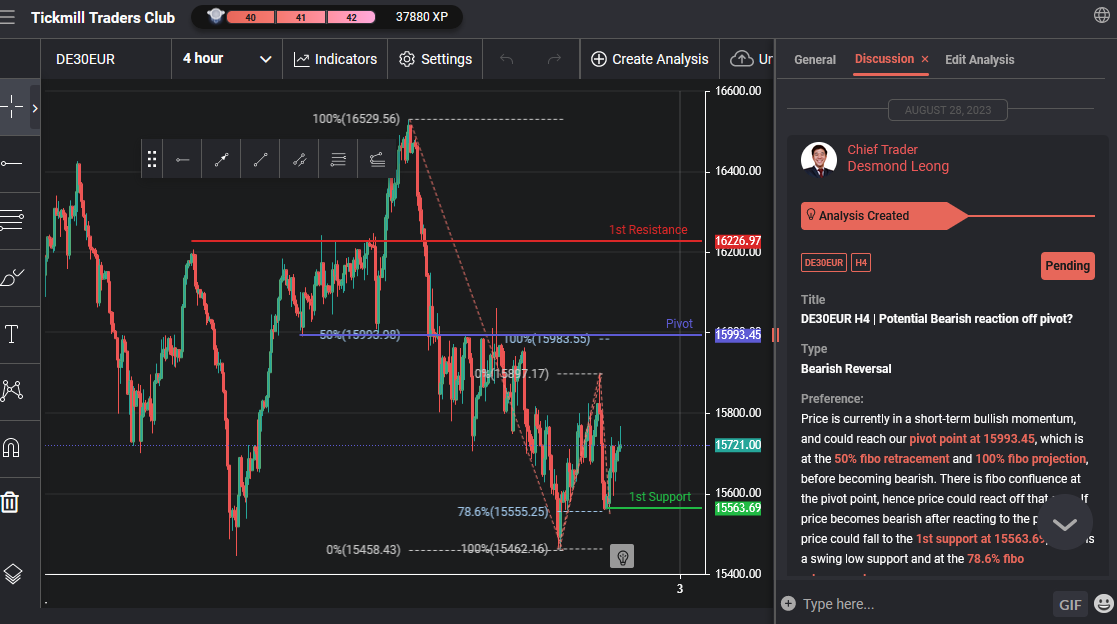Choose the last channel tool in floating toolbar
The width and height of the screenshot is (1117, 624).
click(x=377, y=159)
